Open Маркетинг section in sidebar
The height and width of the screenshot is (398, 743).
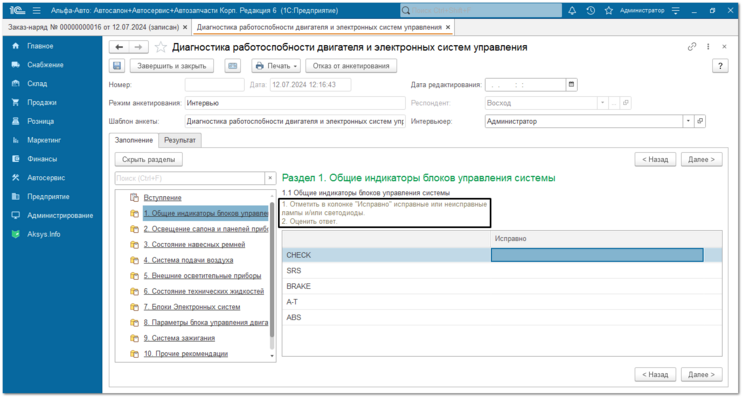click(x=44, y=140)
